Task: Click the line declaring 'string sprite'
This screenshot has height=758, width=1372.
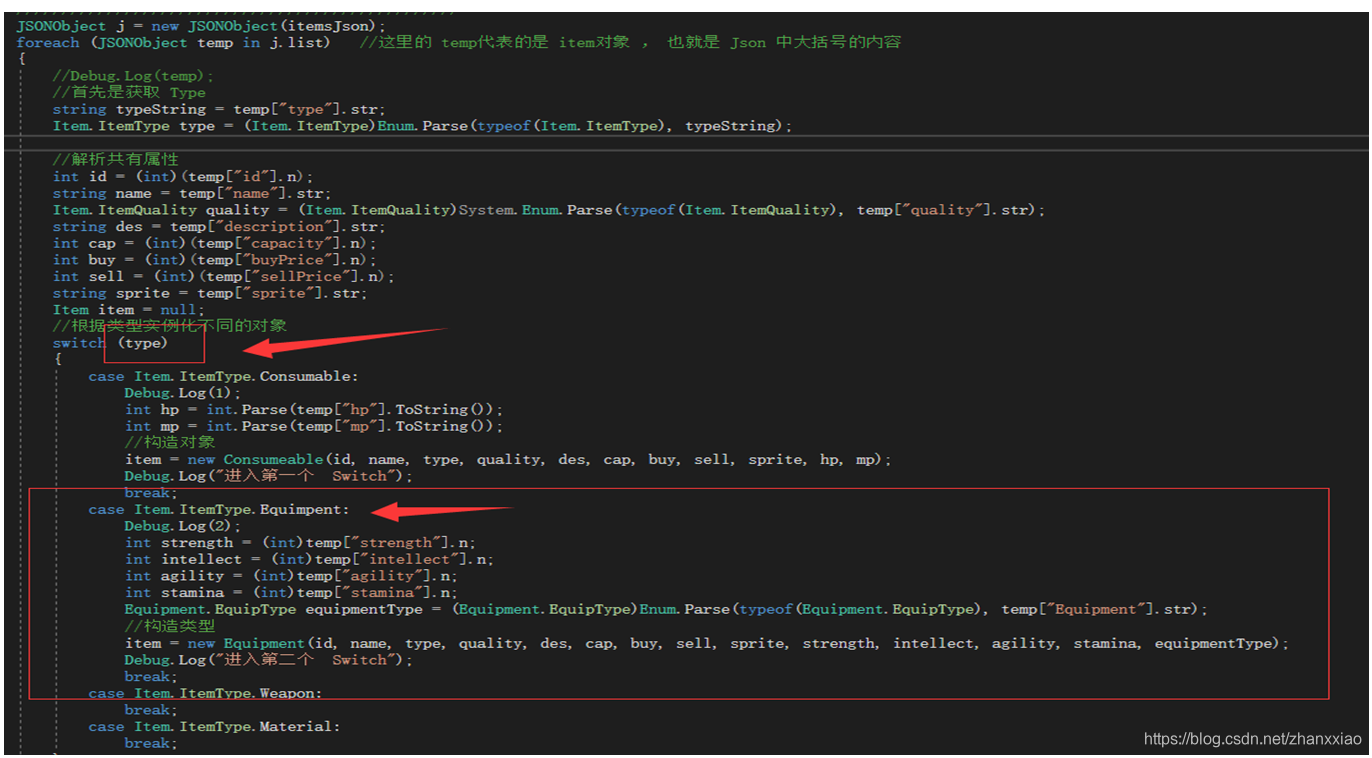Action: [x=210, y=293]
